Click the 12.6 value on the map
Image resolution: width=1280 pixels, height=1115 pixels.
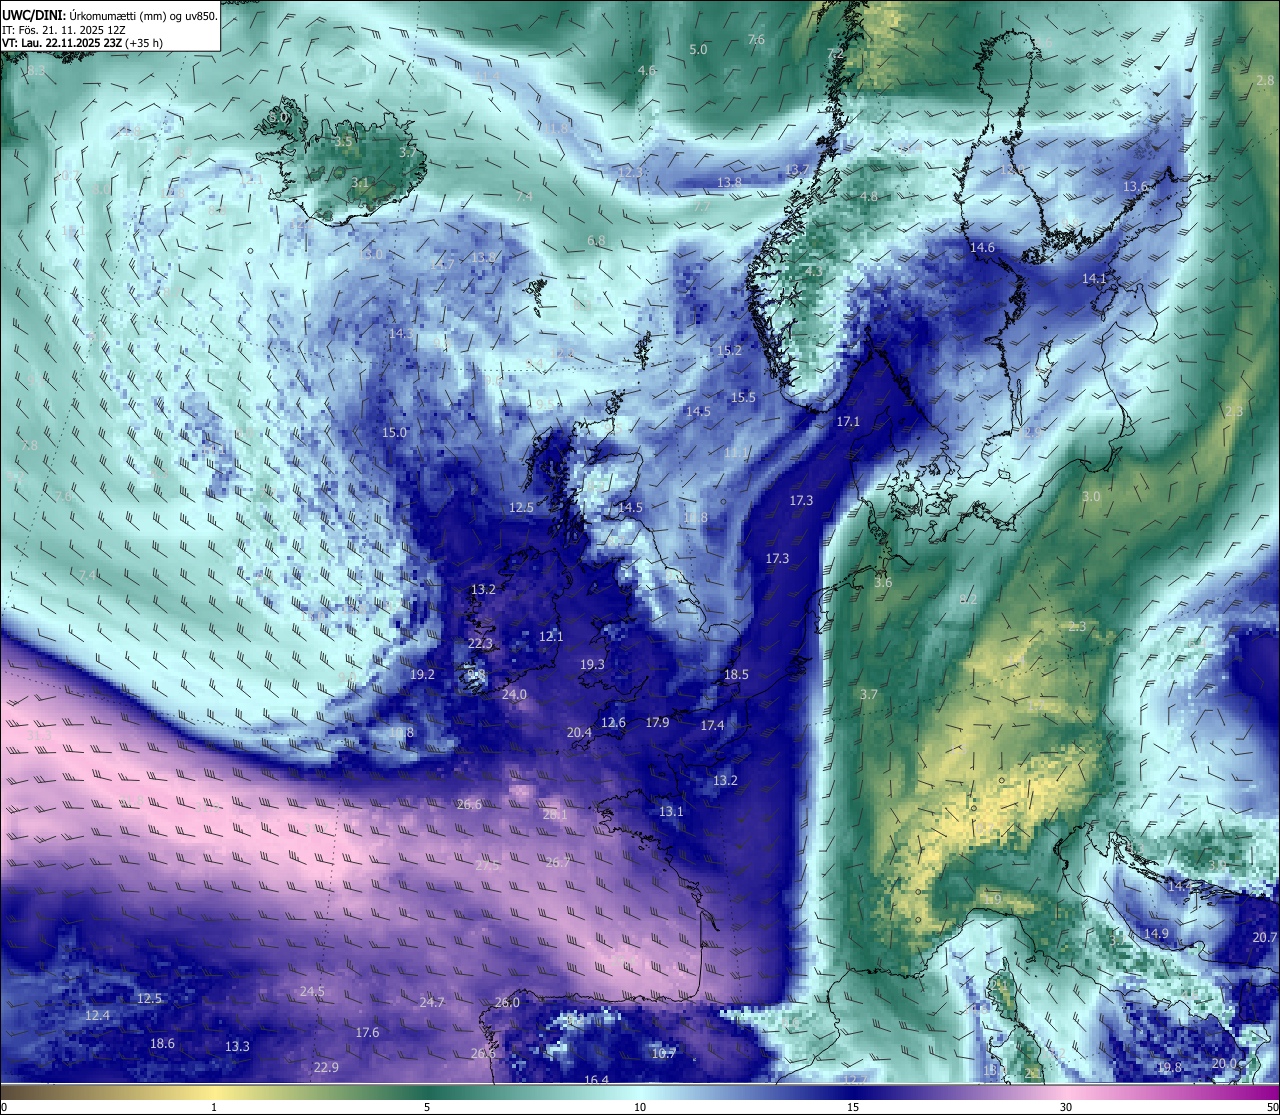click(x=613, y=722)
